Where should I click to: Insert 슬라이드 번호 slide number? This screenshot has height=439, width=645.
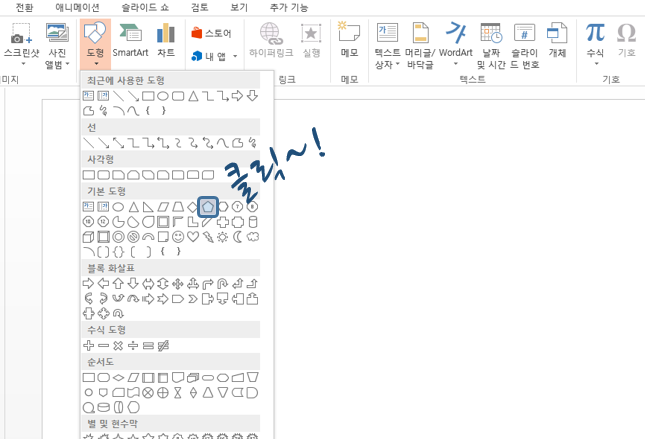tap(524, 45)
